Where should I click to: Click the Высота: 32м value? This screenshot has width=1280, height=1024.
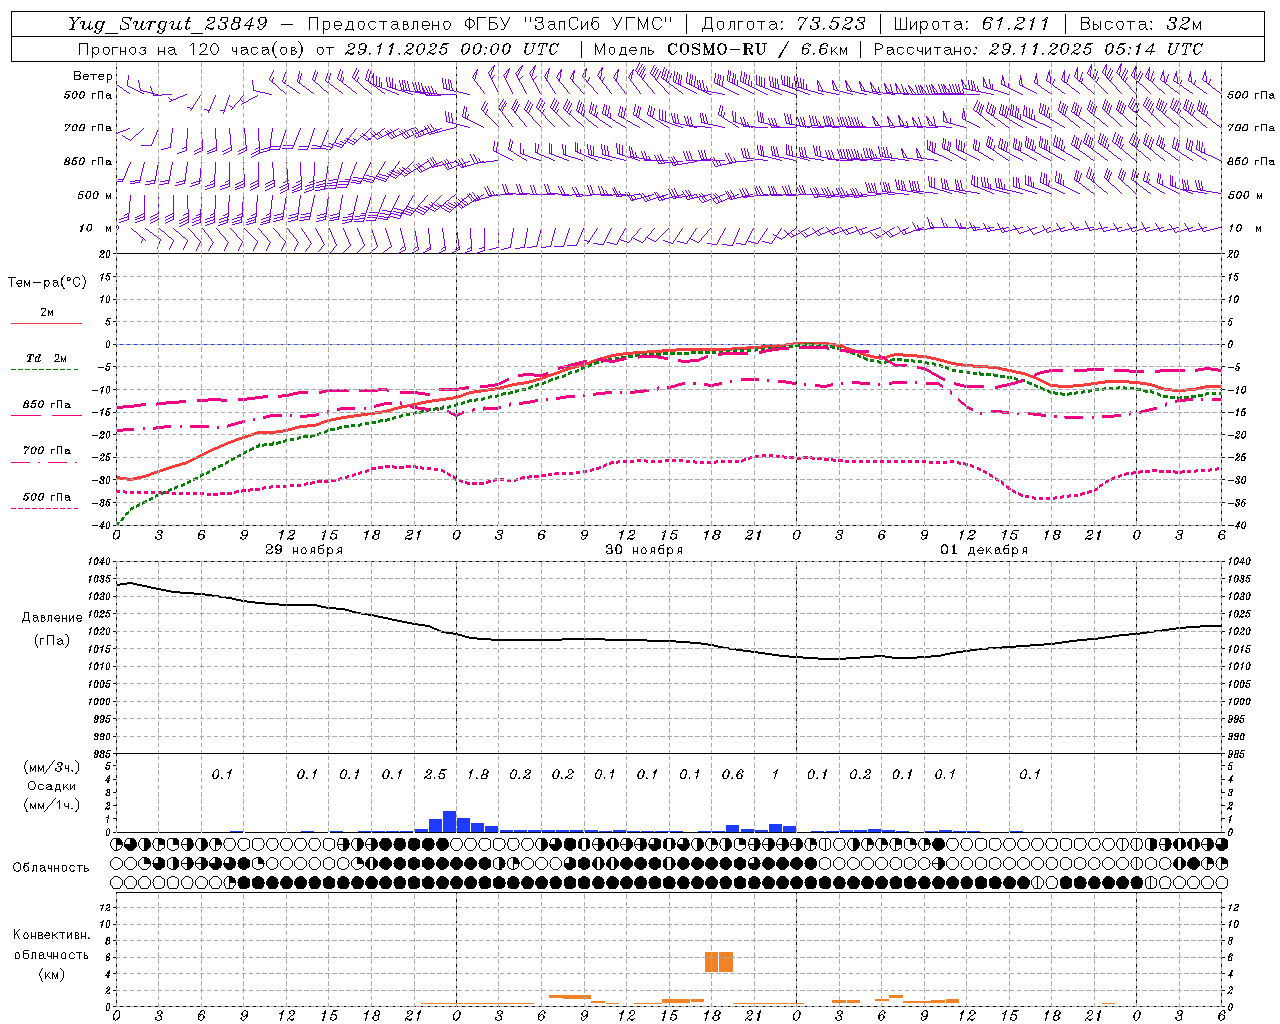(1140, 24)
